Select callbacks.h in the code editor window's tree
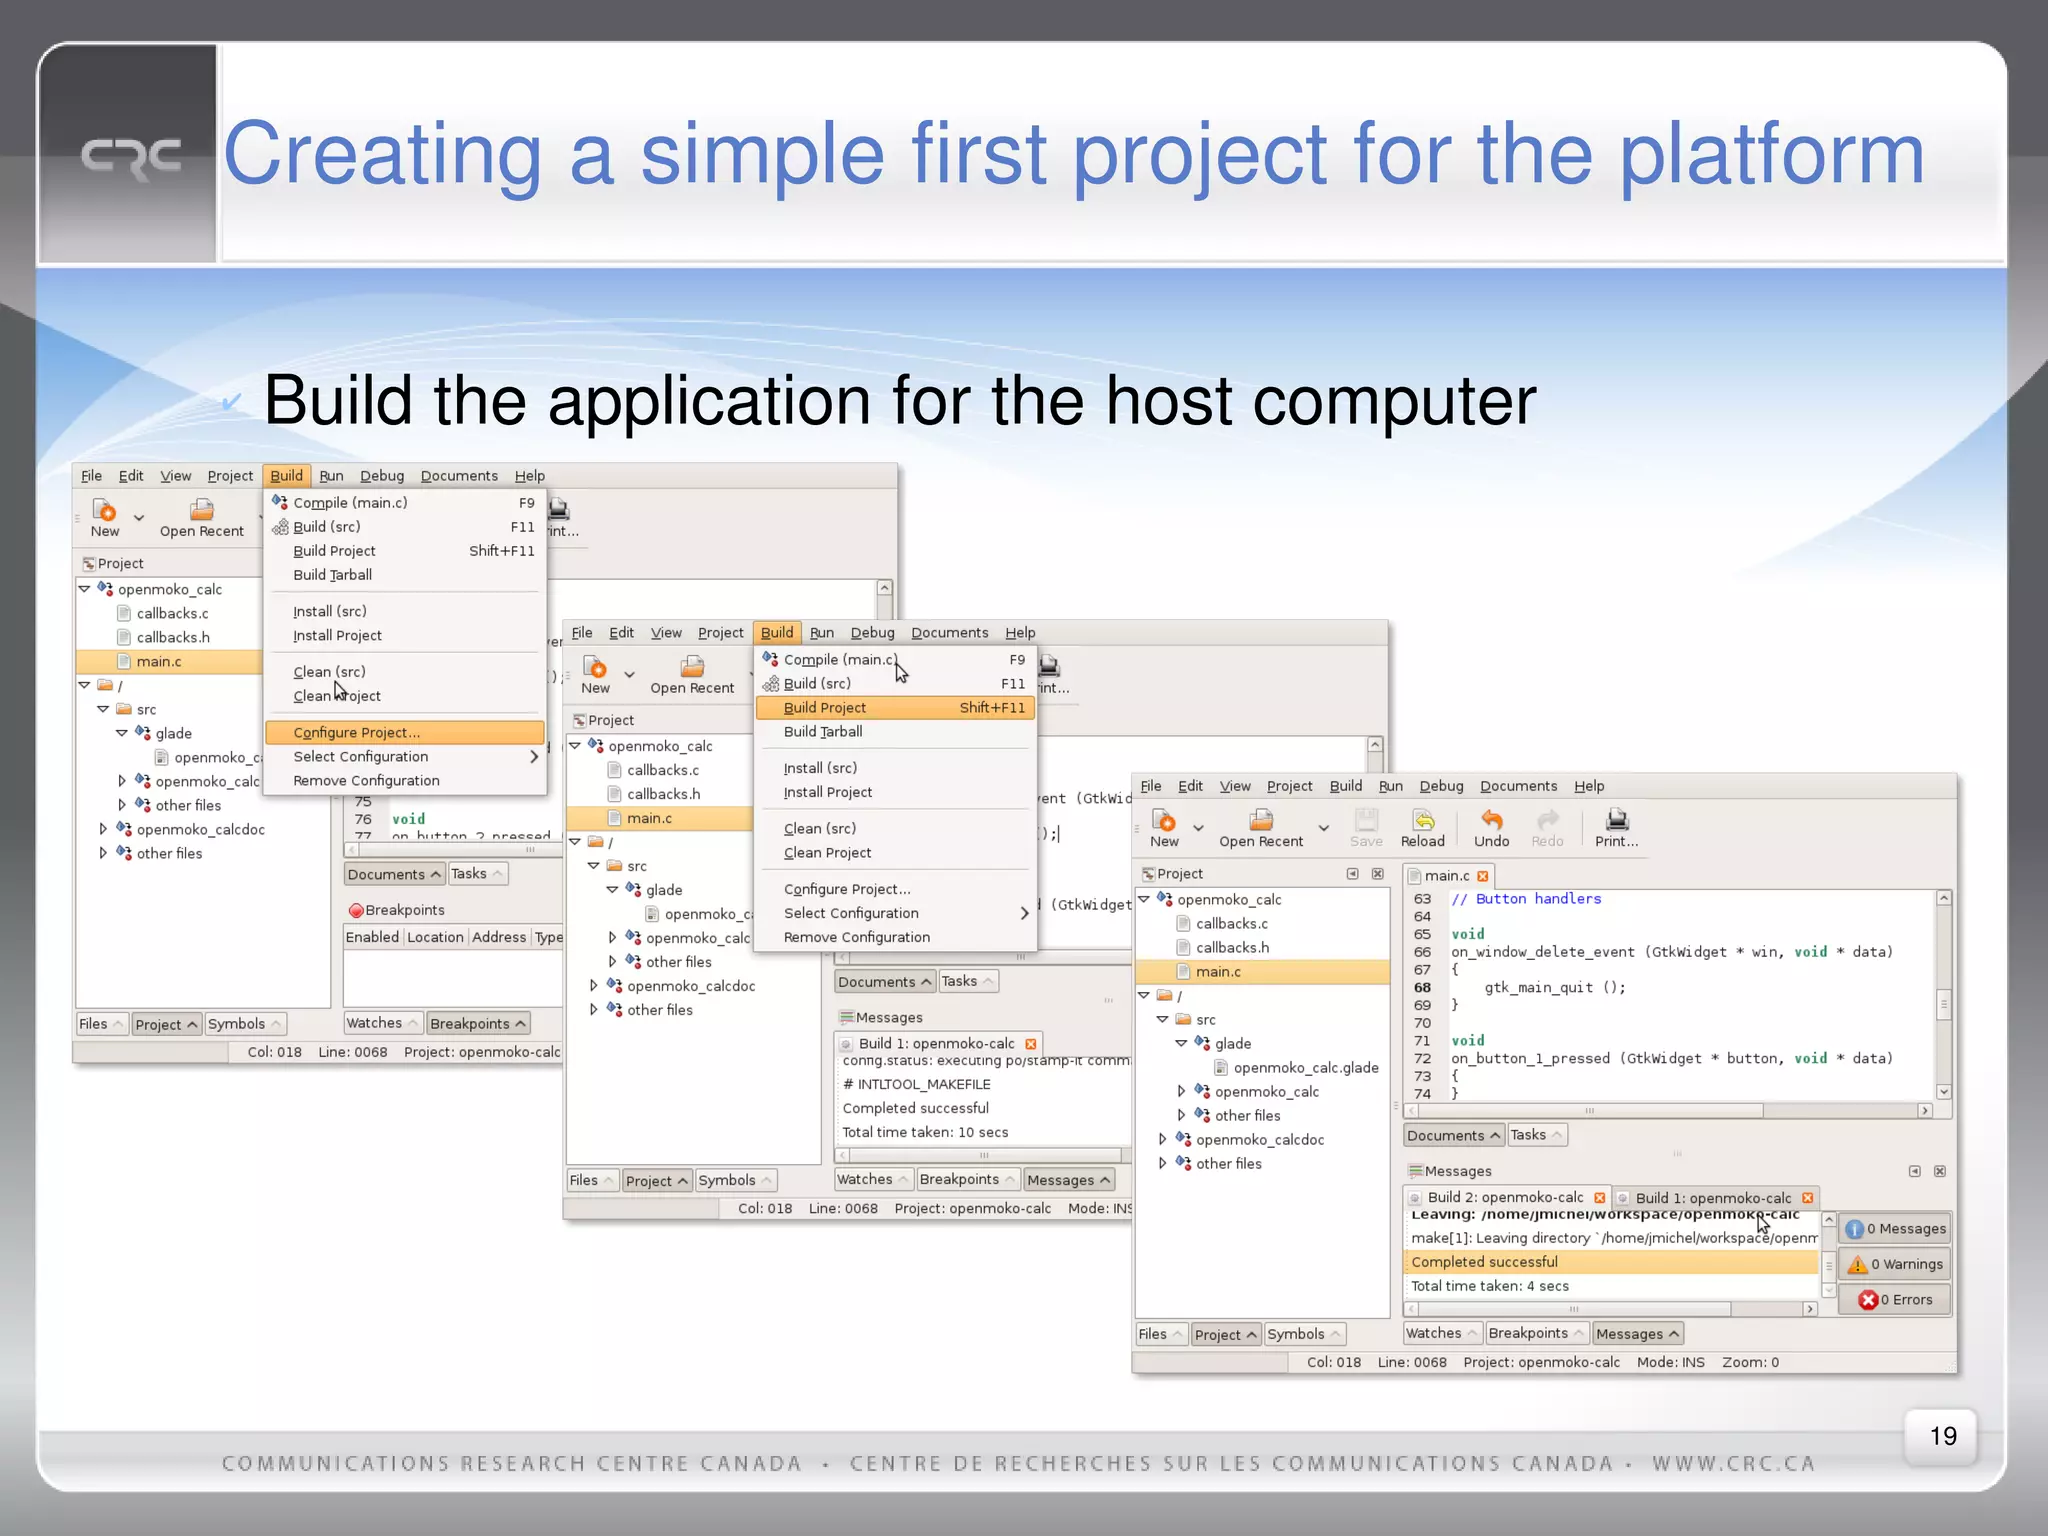The image size is (2048, 1536). 1232,948
